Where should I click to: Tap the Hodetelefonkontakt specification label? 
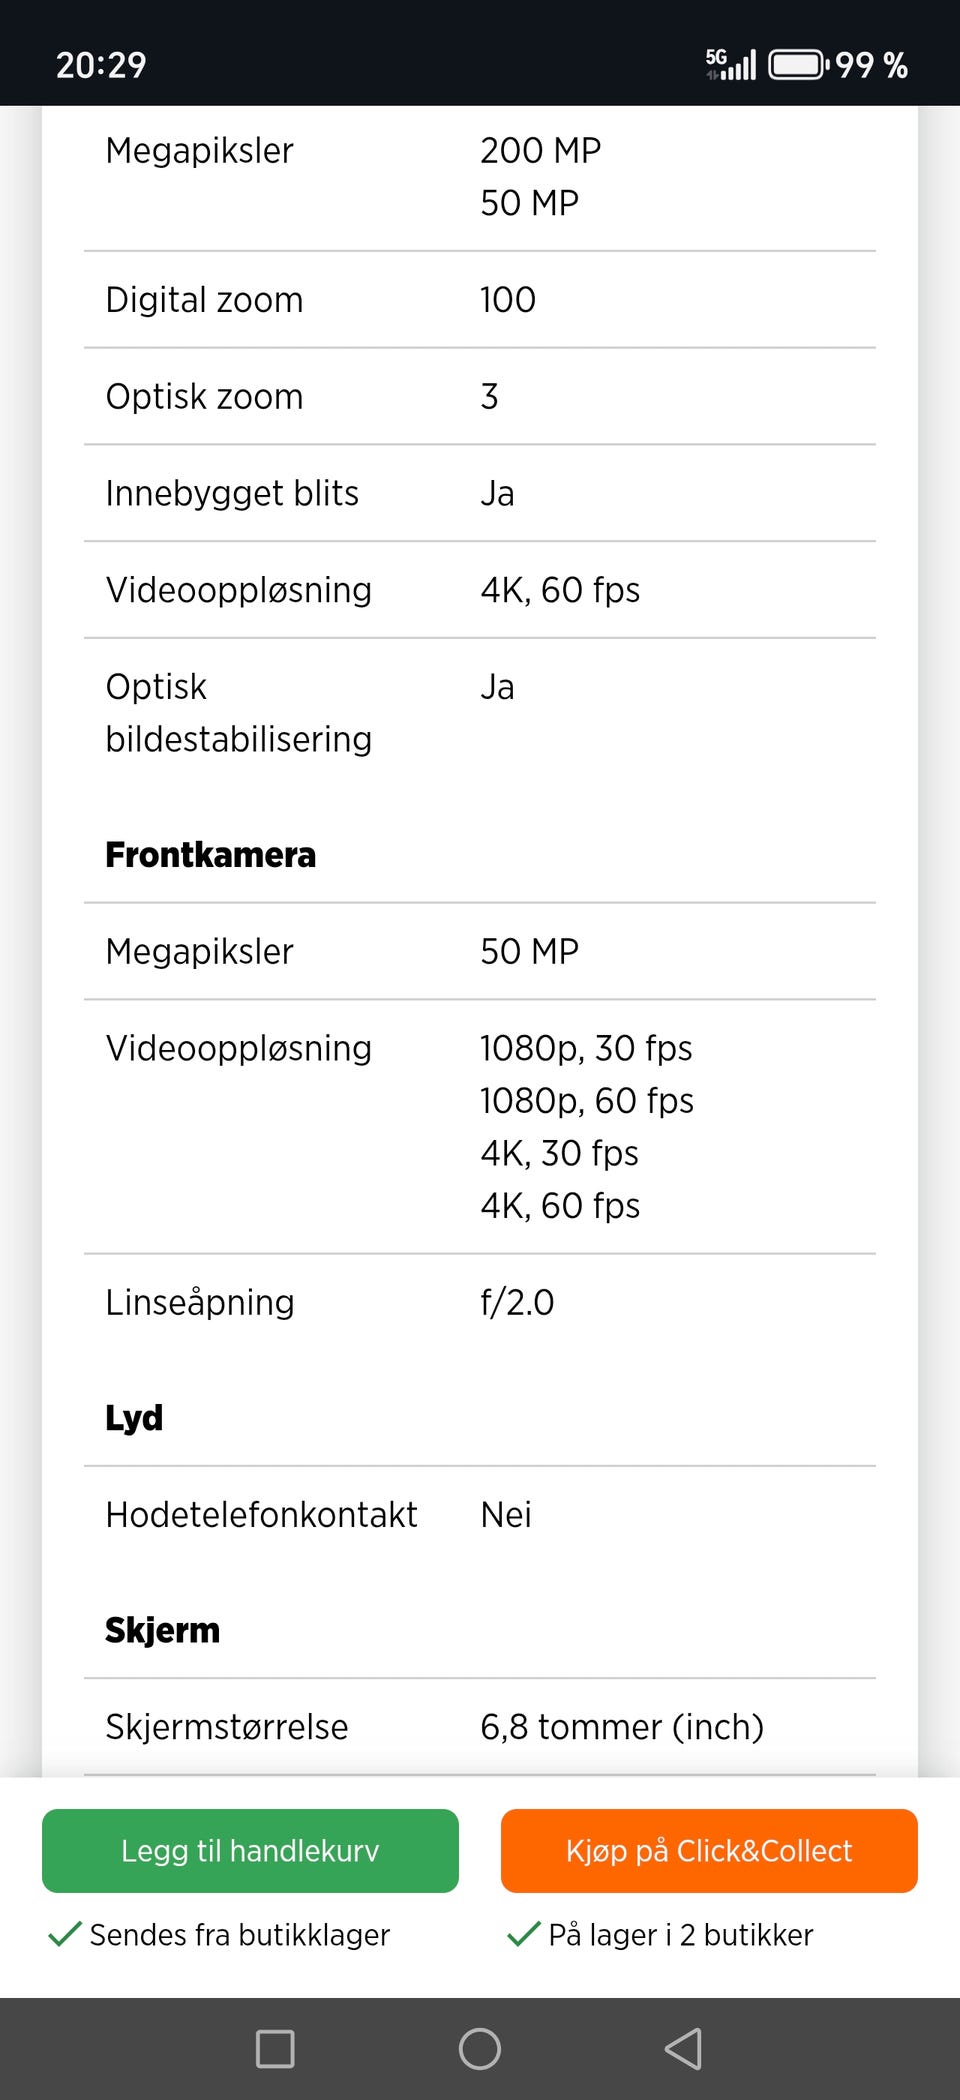pyautogui.click(x=261, y=1515)
